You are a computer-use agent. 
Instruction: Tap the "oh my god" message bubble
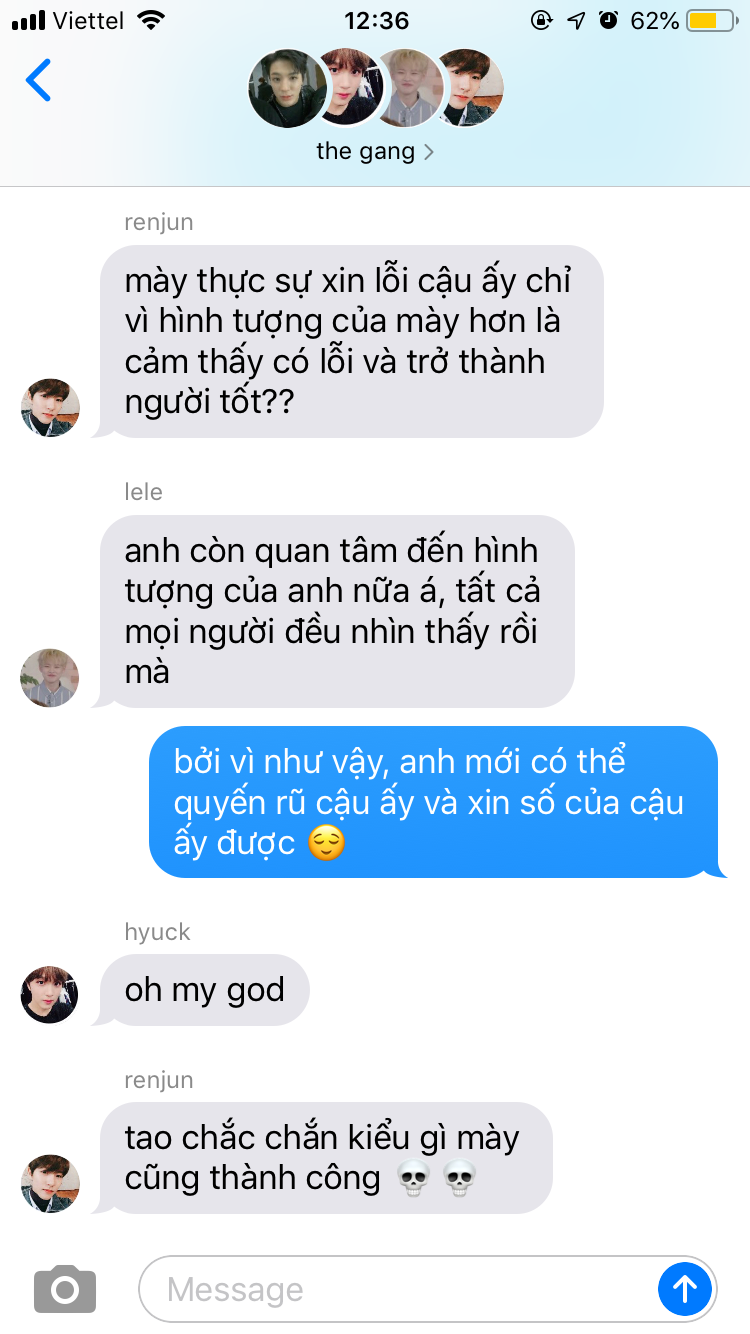pos(203,990)
